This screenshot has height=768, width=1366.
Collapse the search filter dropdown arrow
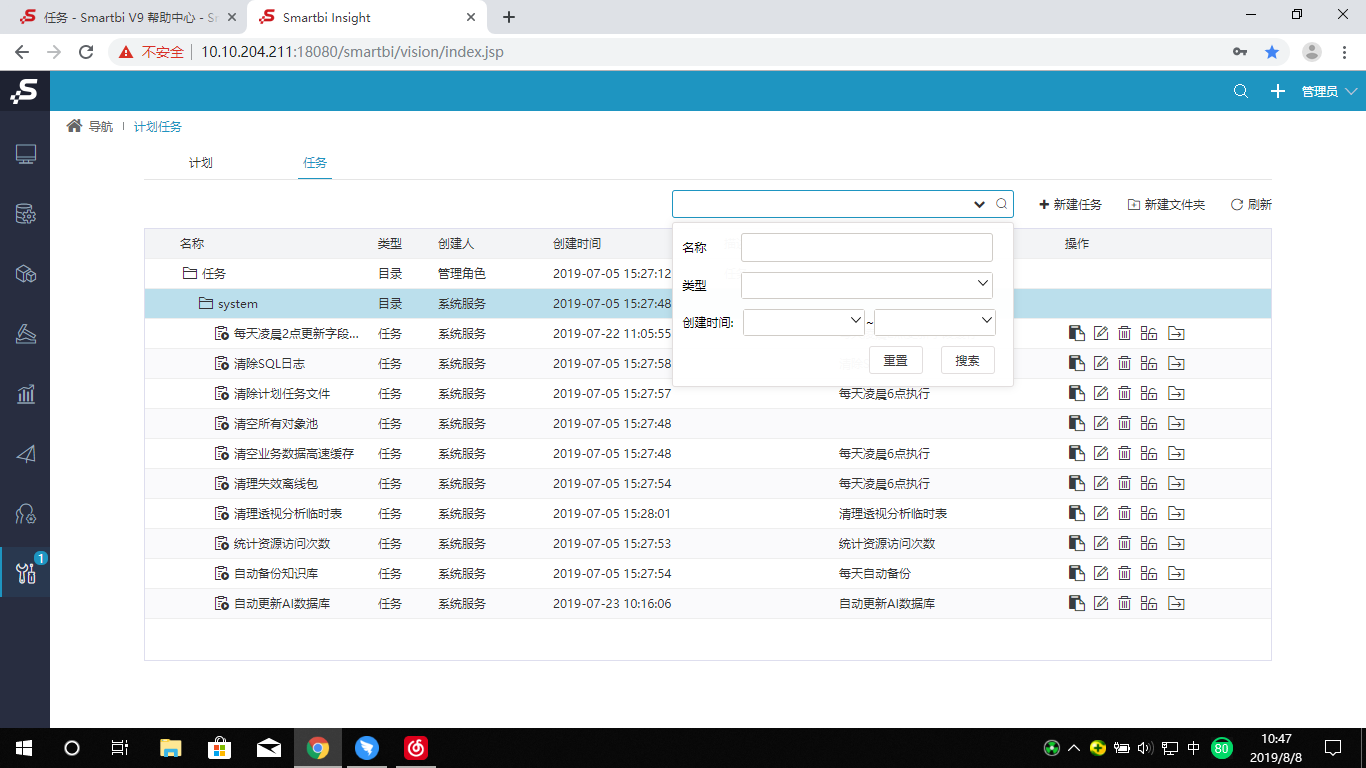[979, 204]
